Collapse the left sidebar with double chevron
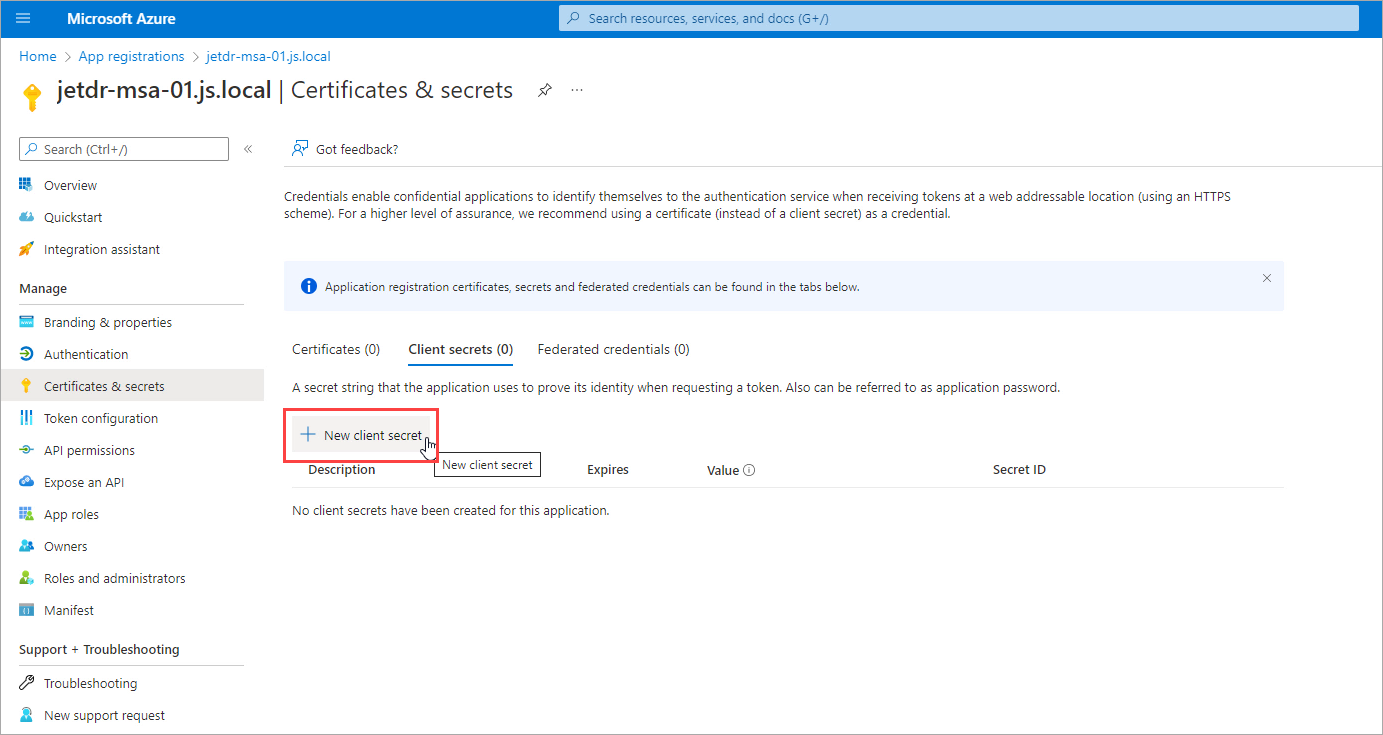Screen dimensions: 1383x735 pyautogui.click(x=248, y=149)
